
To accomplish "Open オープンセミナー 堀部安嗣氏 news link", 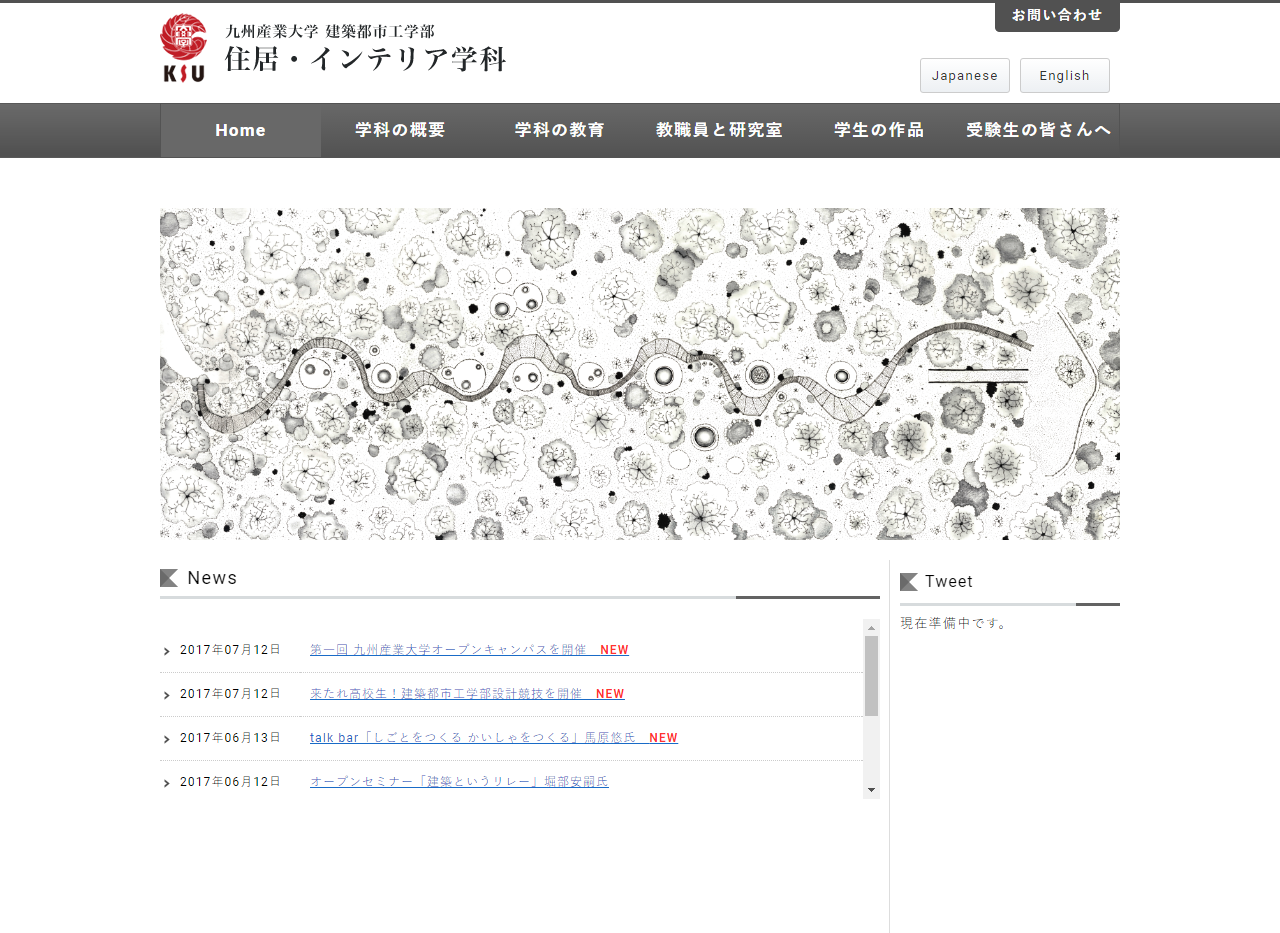I will [459, 782].
